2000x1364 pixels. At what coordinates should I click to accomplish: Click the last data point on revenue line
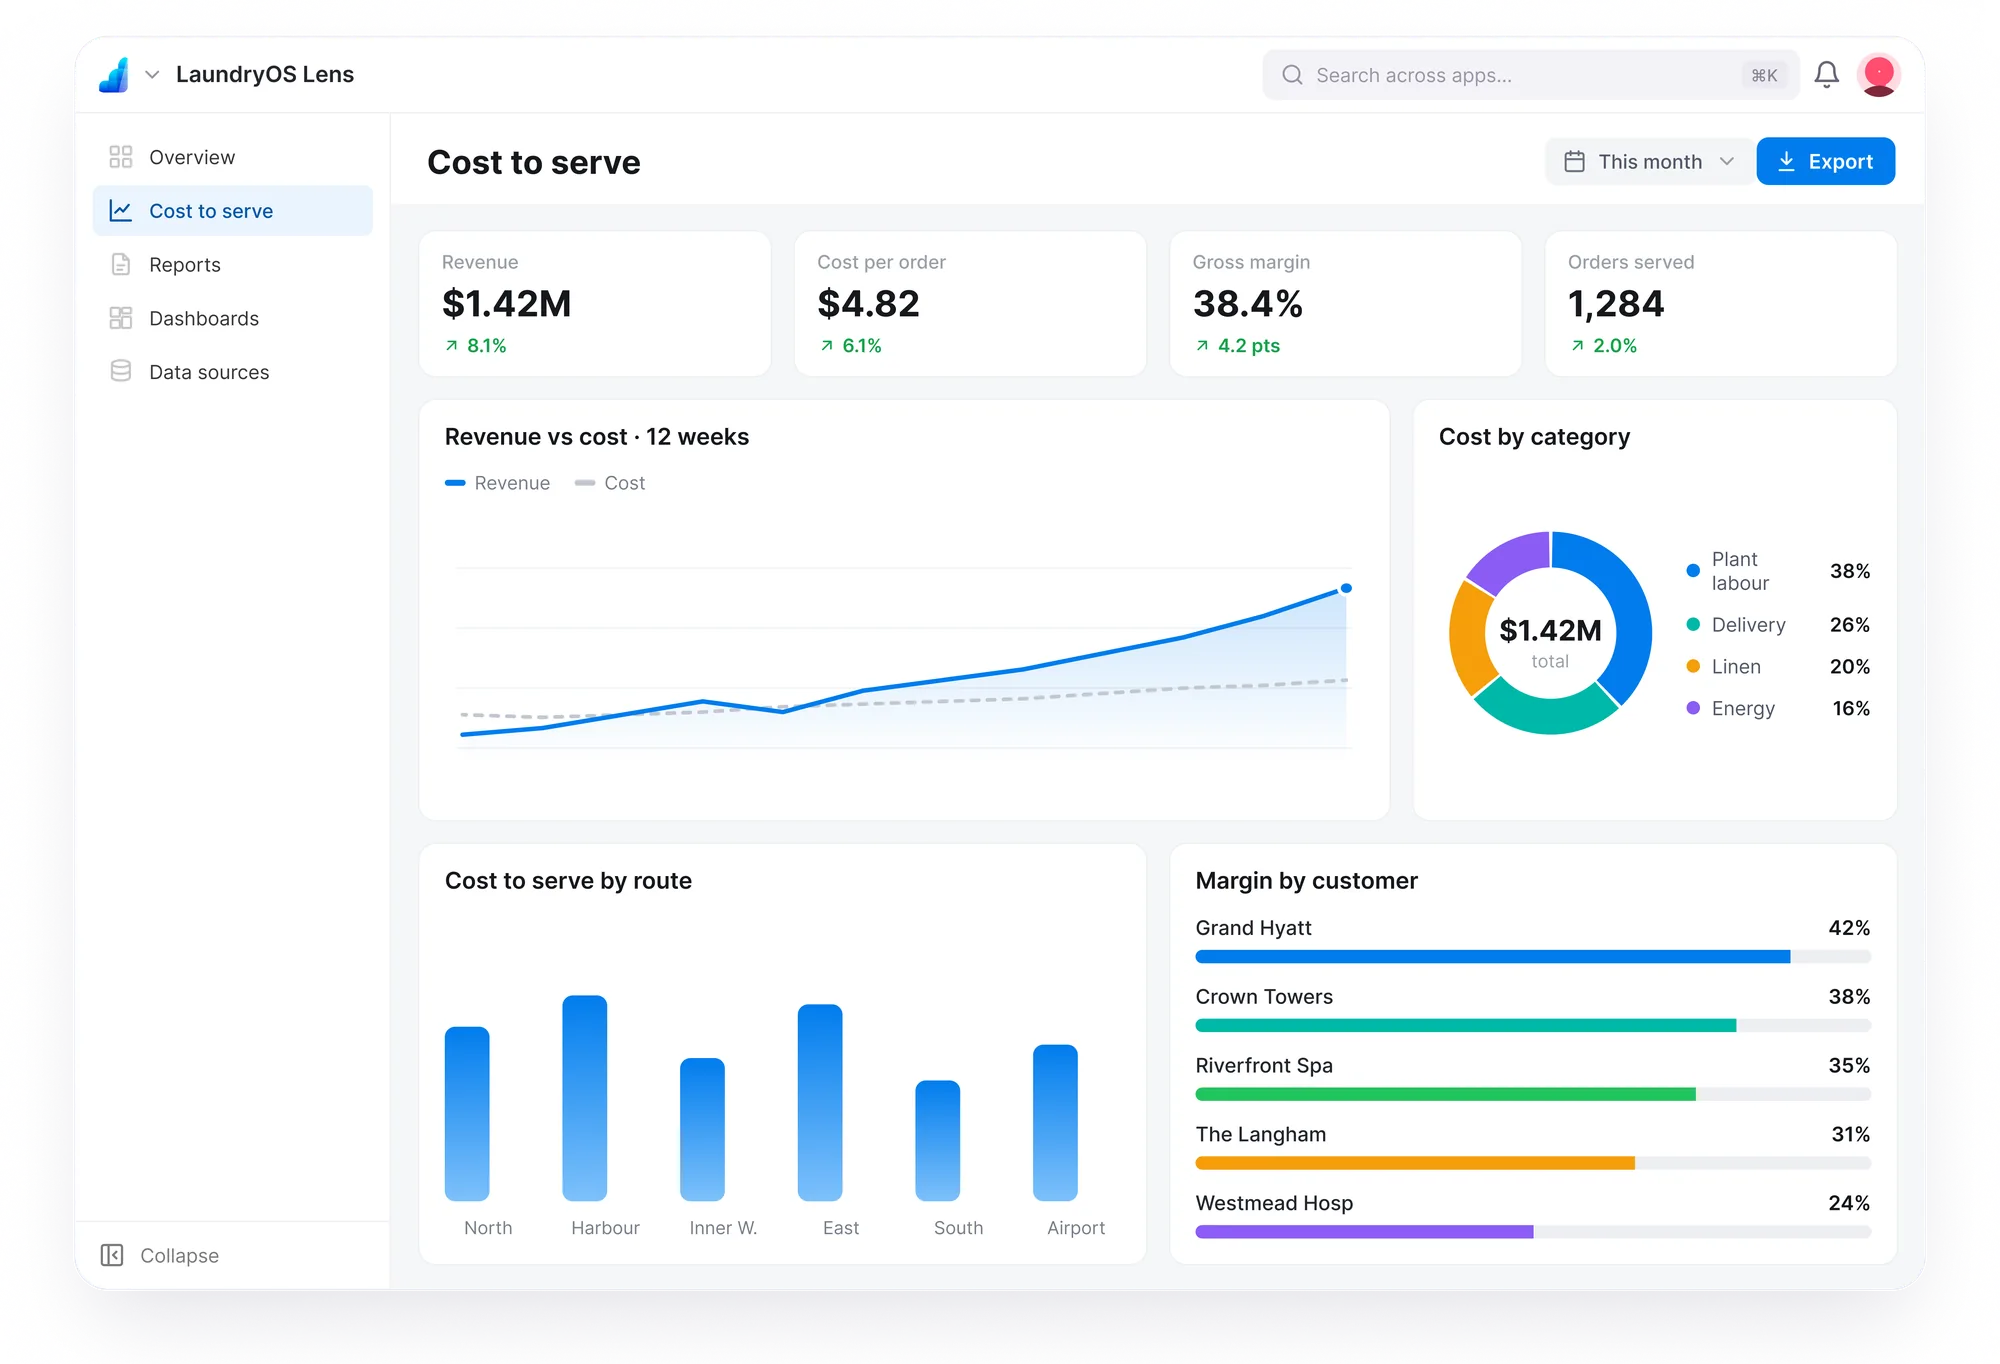(x=1346, y=588)
